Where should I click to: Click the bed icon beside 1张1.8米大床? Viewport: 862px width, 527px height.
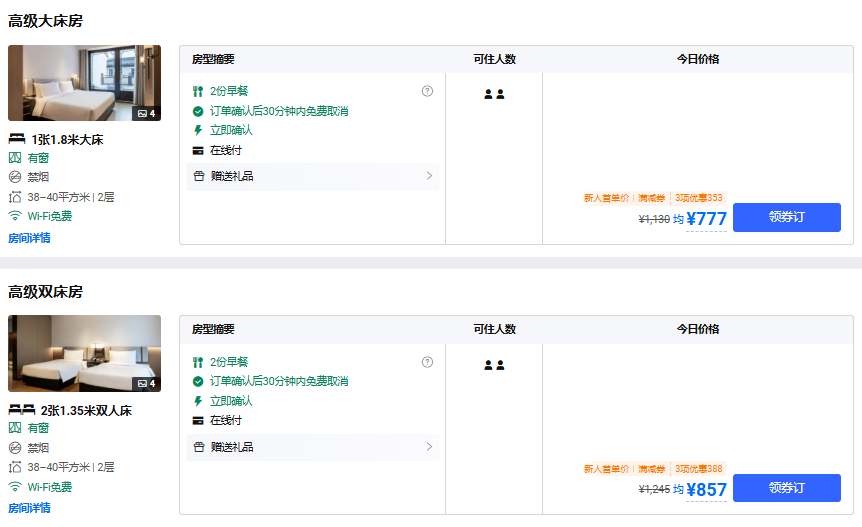(17, 139)
